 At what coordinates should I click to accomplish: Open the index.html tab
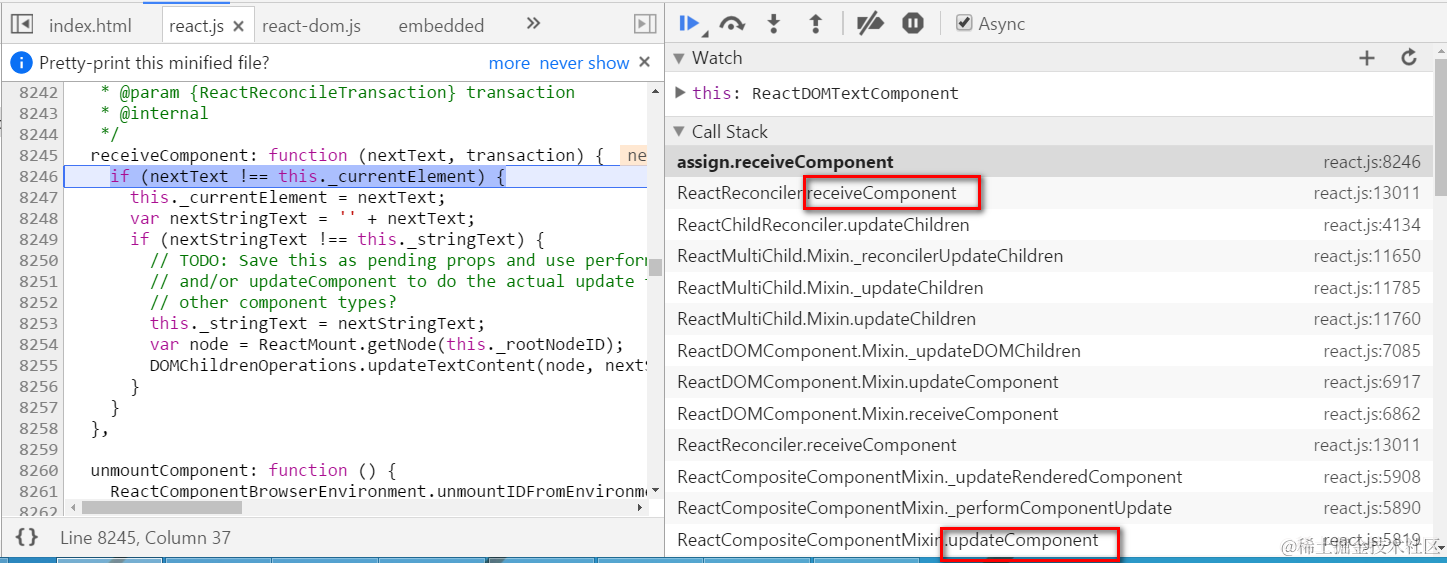(90, 26)
